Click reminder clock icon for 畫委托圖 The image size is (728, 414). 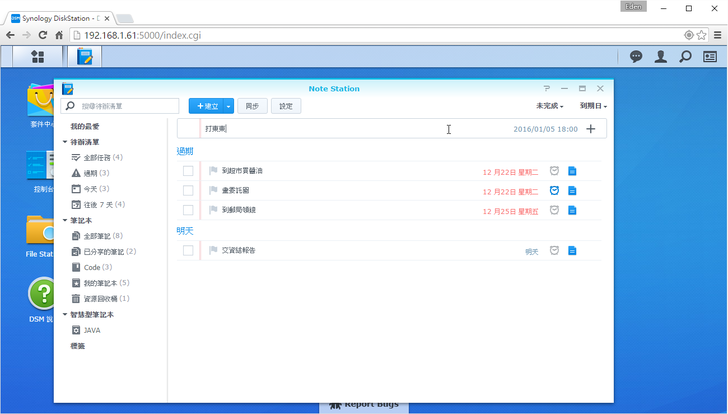pos(554,191)
